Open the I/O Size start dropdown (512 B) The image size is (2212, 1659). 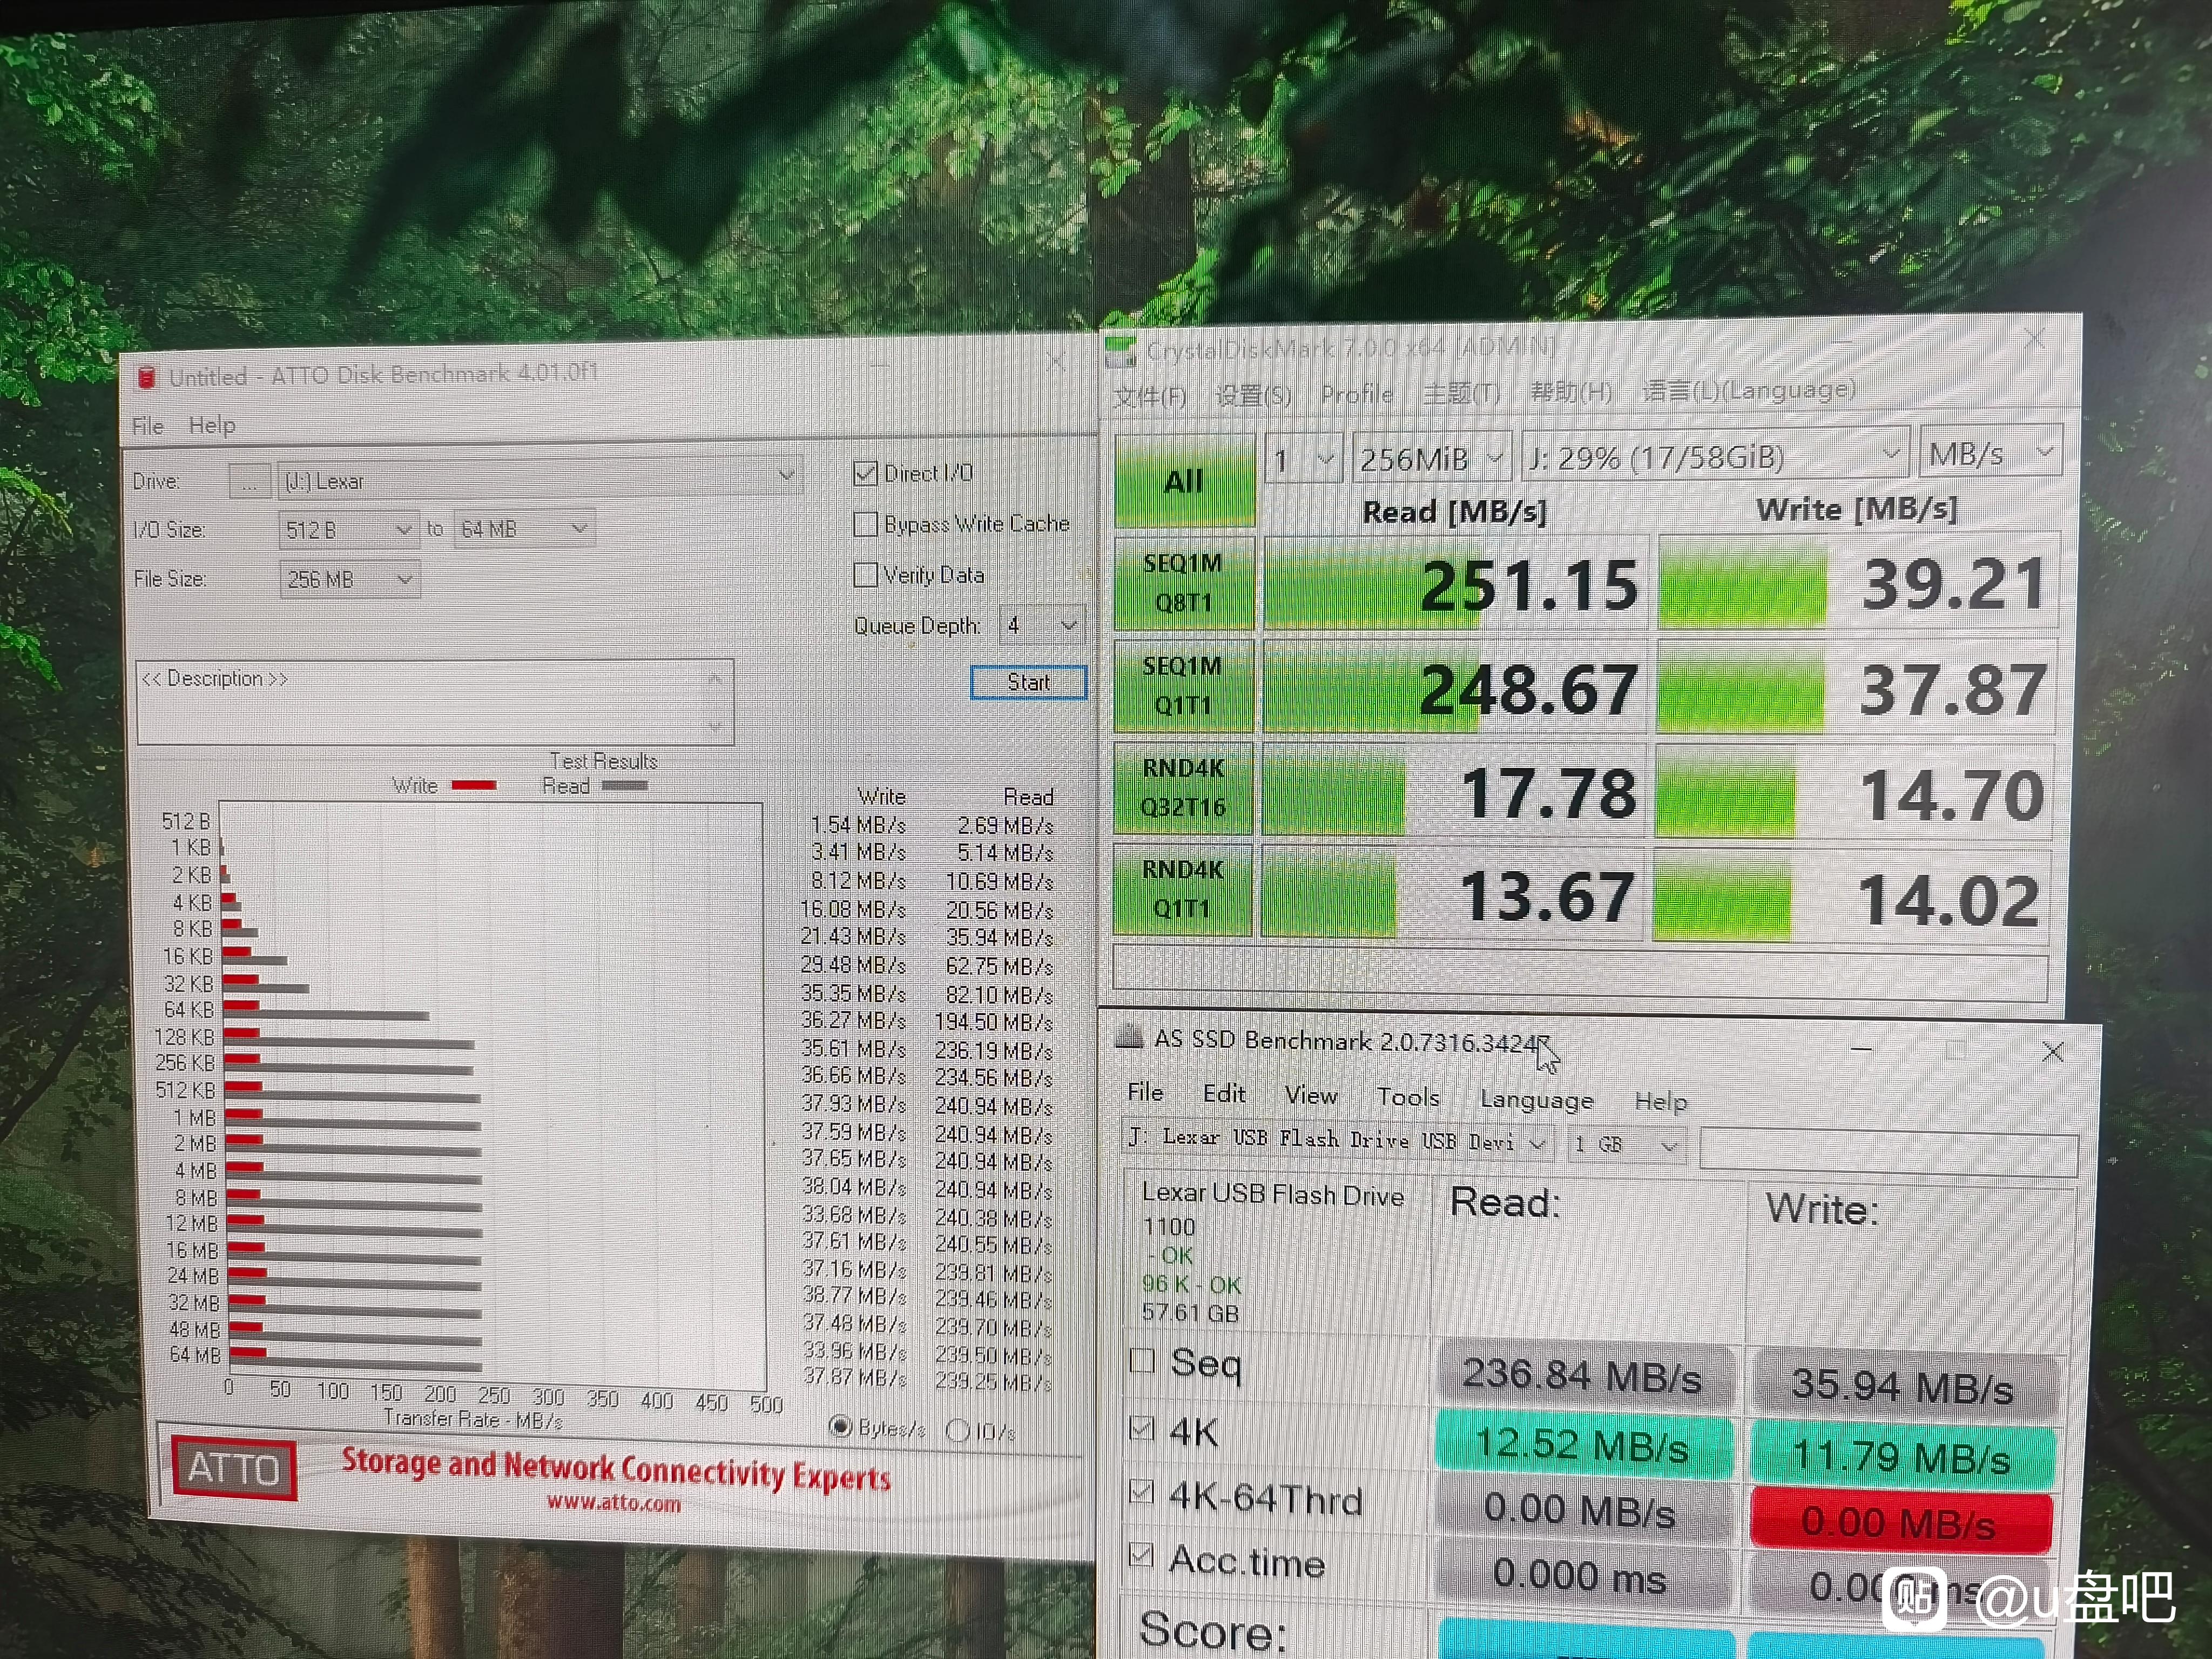pos(348,529)
